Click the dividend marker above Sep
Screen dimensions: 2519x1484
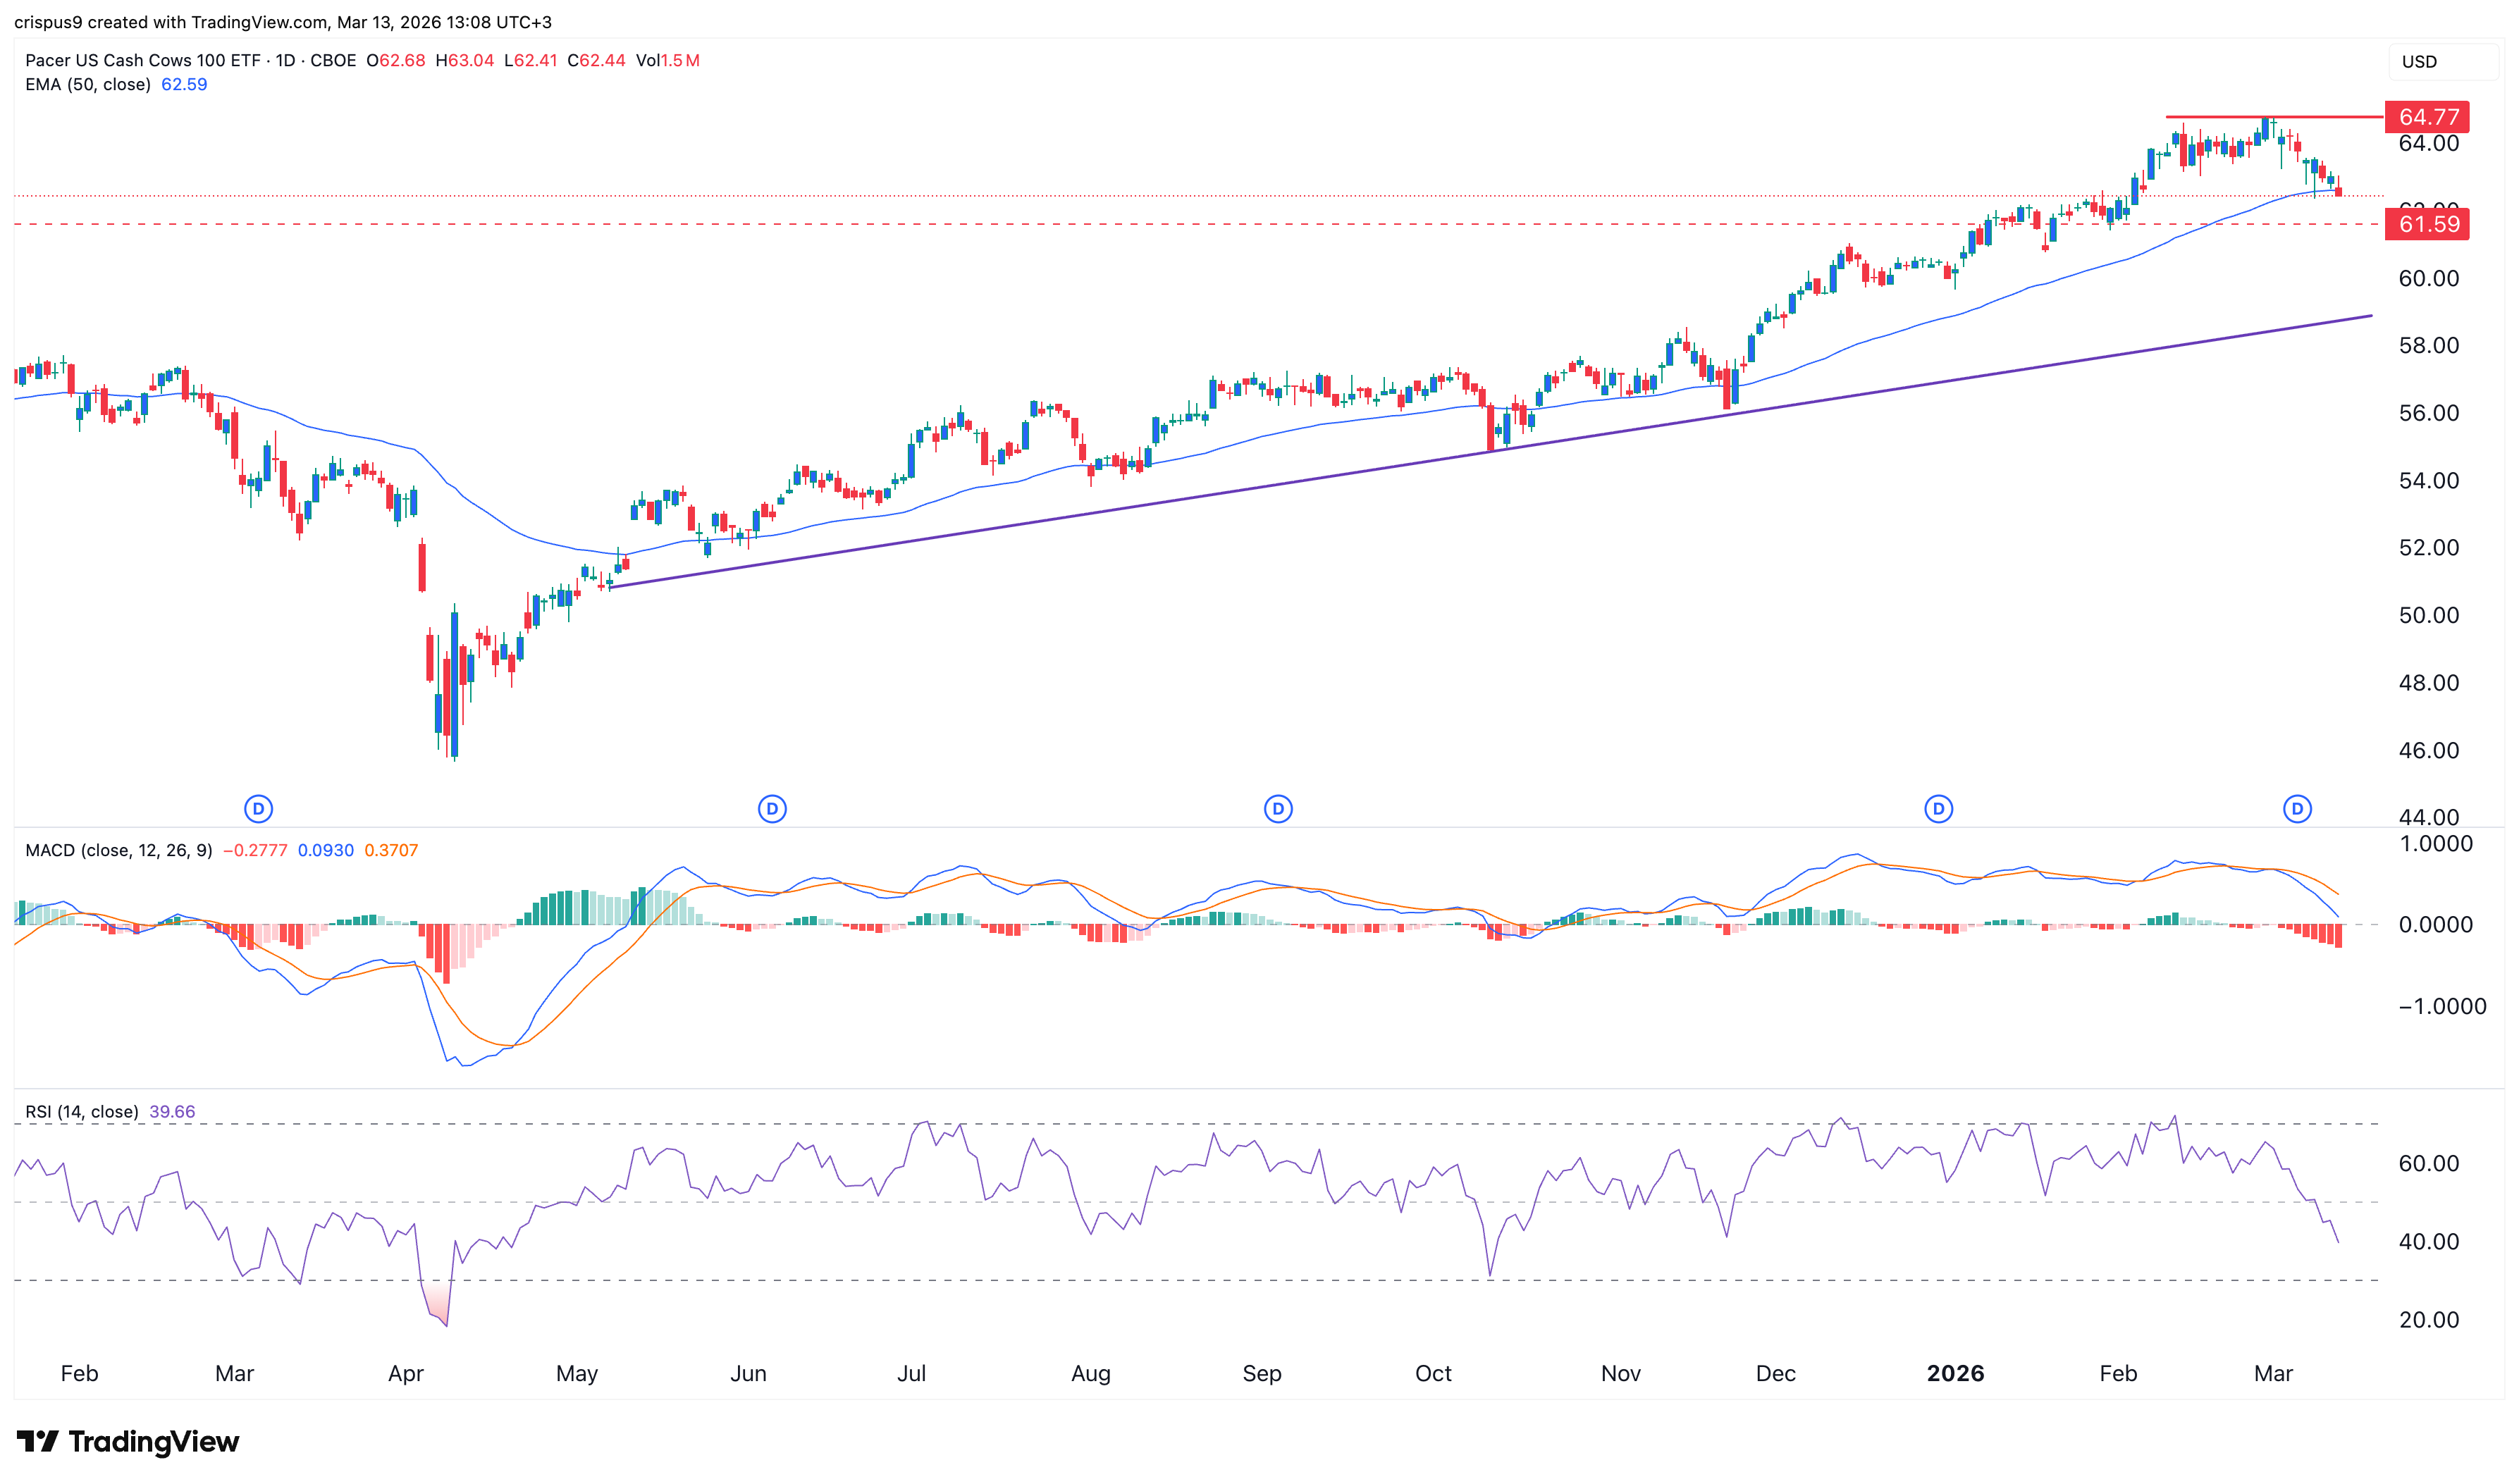click(x=1277, y=808)
